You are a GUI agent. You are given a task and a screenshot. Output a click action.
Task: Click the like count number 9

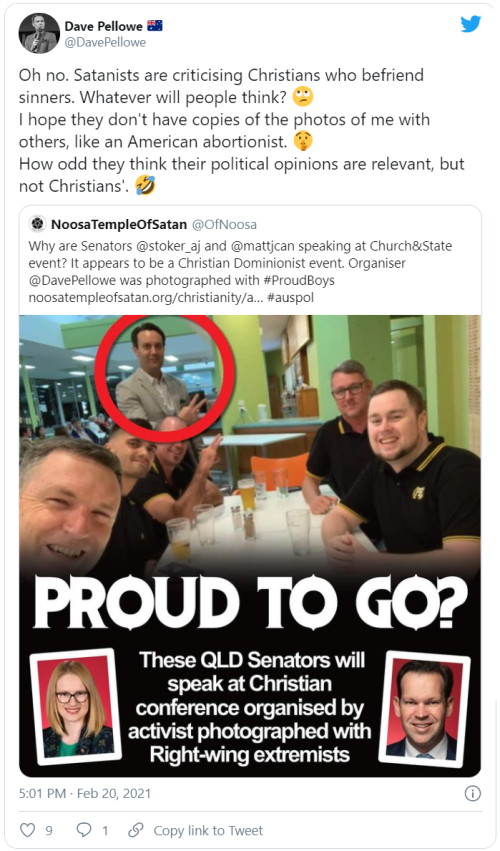[49, 830]
